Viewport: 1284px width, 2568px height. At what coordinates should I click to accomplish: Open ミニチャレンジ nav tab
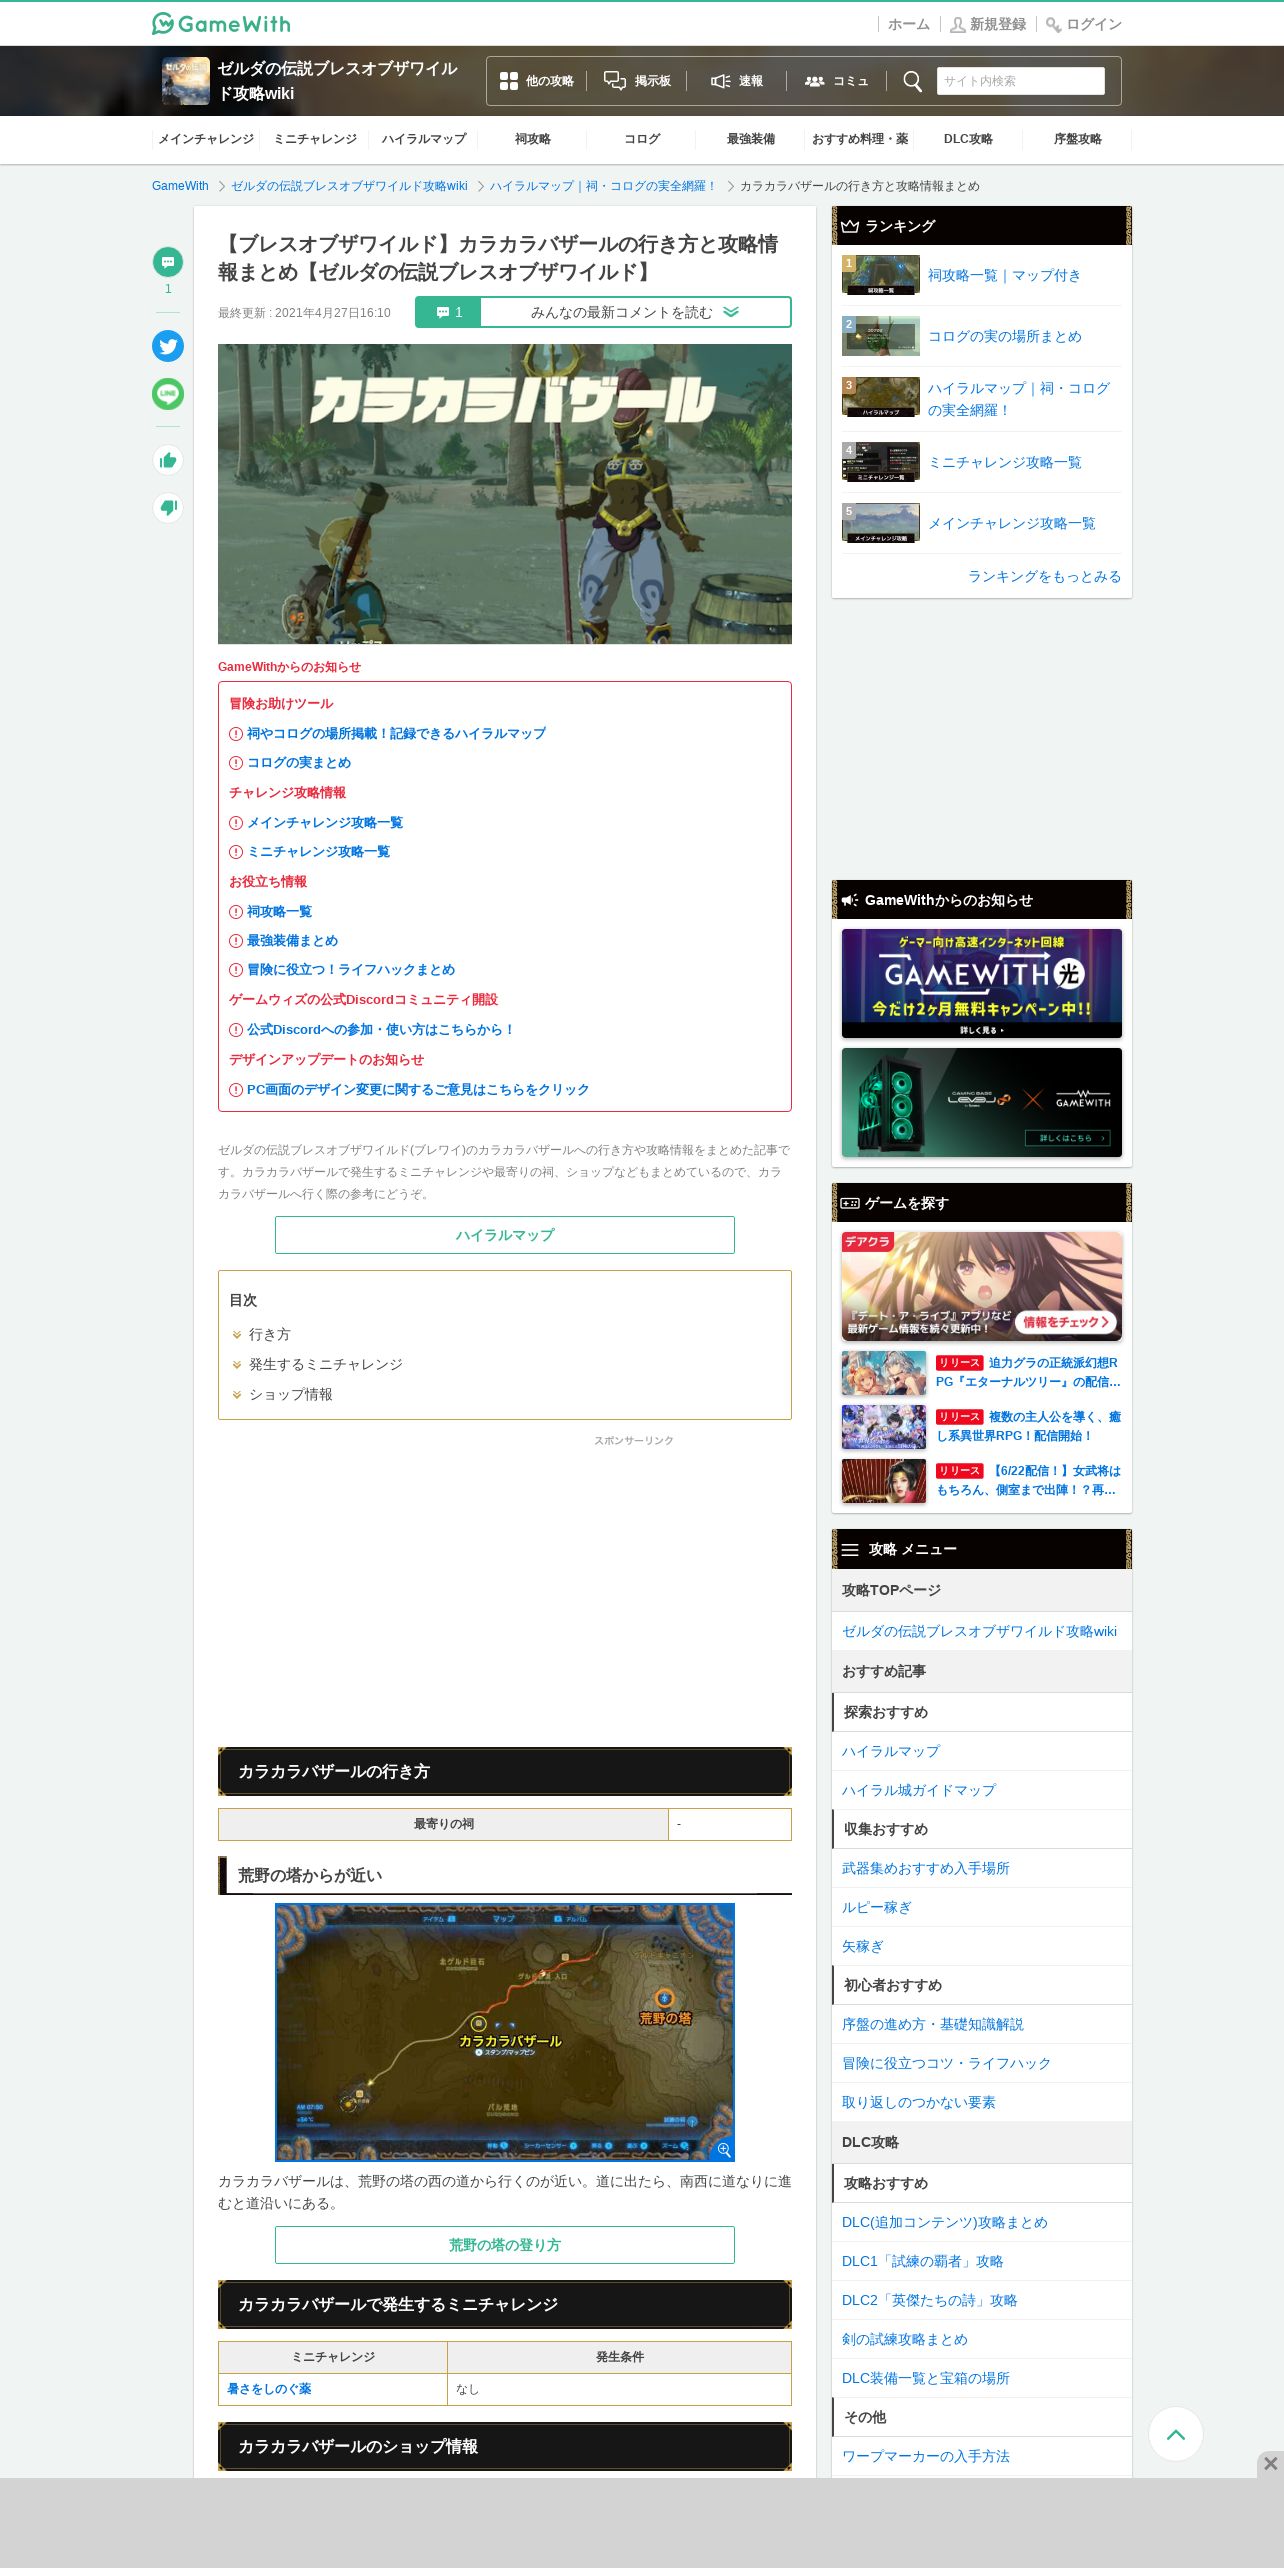click(315, 139)
